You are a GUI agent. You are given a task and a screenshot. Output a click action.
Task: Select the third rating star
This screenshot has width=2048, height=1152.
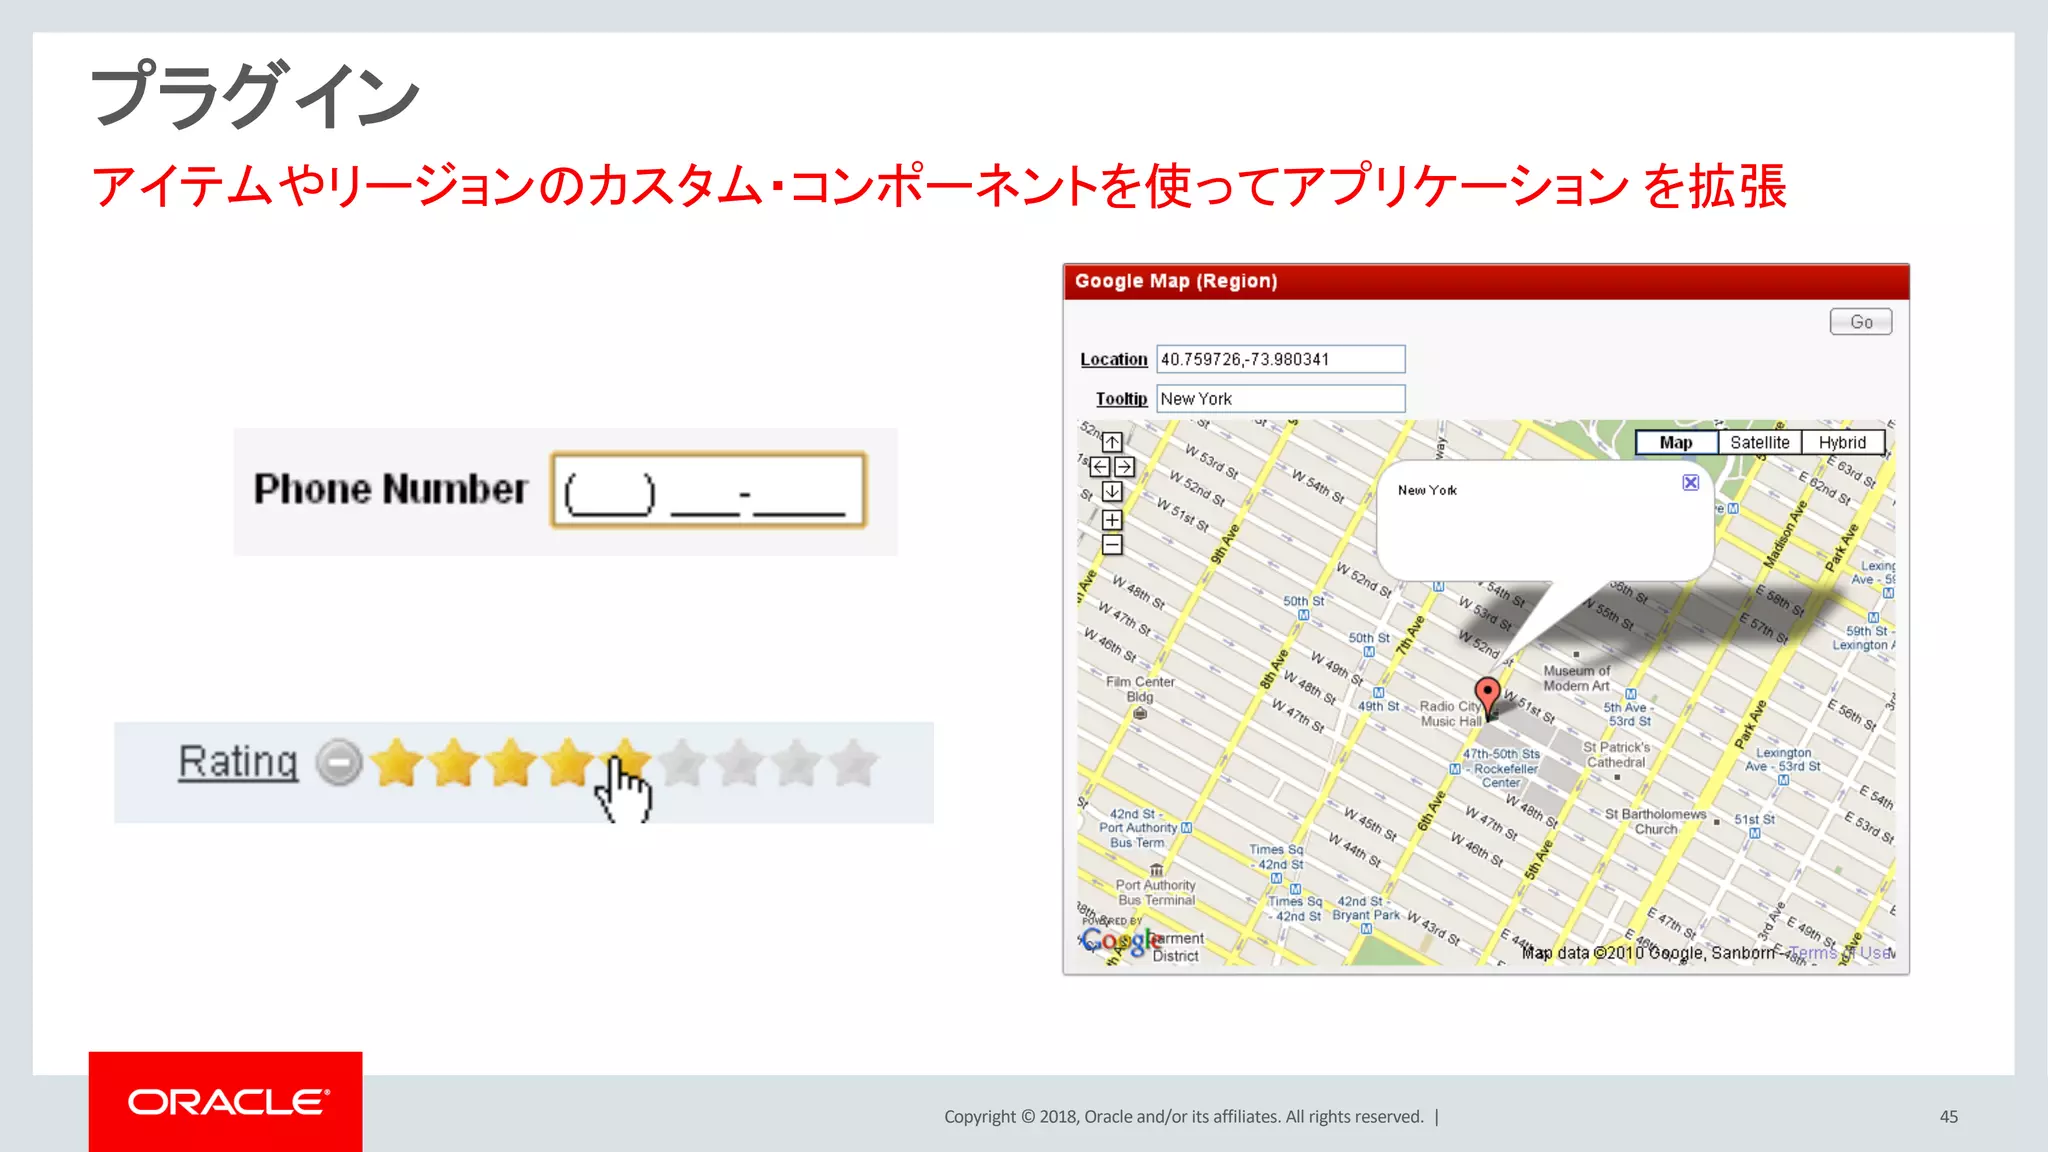click(x=511, y=763)
